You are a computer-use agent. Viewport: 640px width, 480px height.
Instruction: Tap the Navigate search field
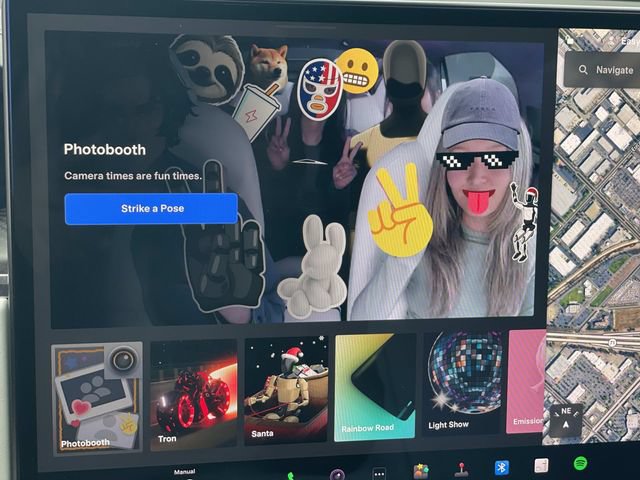[602, 70]
